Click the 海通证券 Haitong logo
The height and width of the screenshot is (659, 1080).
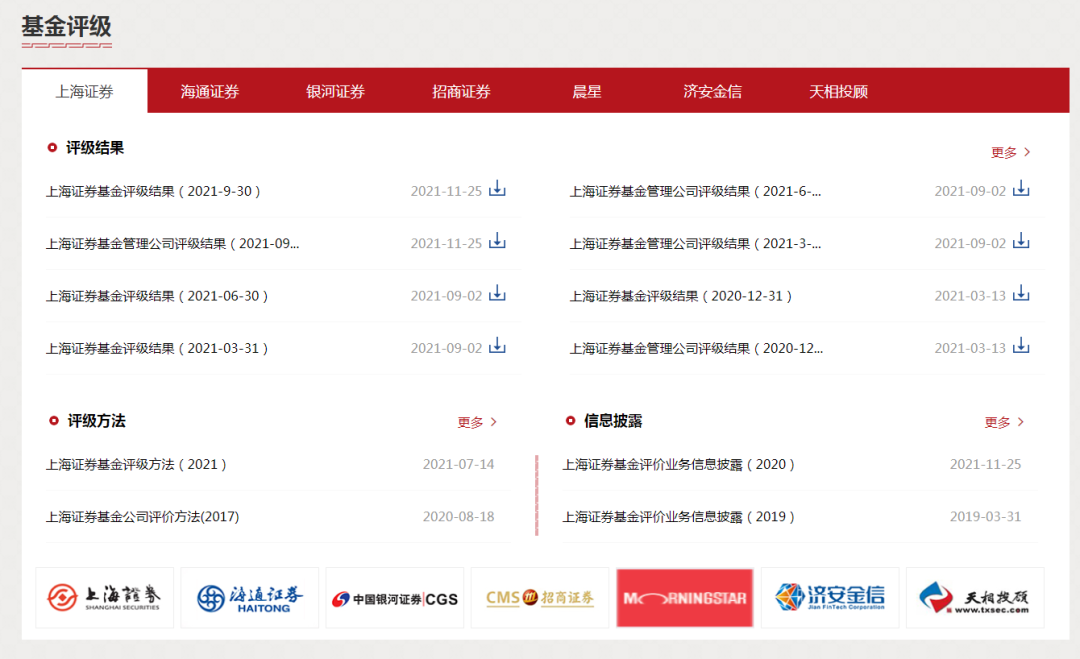[x=249, y=598]
